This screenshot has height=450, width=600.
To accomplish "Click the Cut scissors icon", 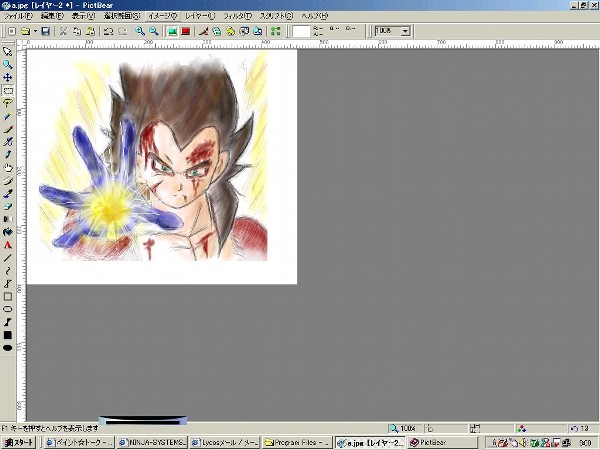I will [x=63, y=31].
